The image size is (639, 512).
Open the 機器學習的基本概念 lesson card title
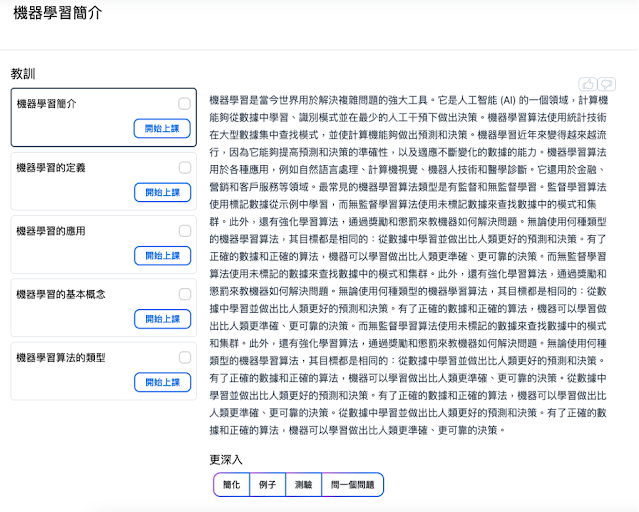pos(61,294)
